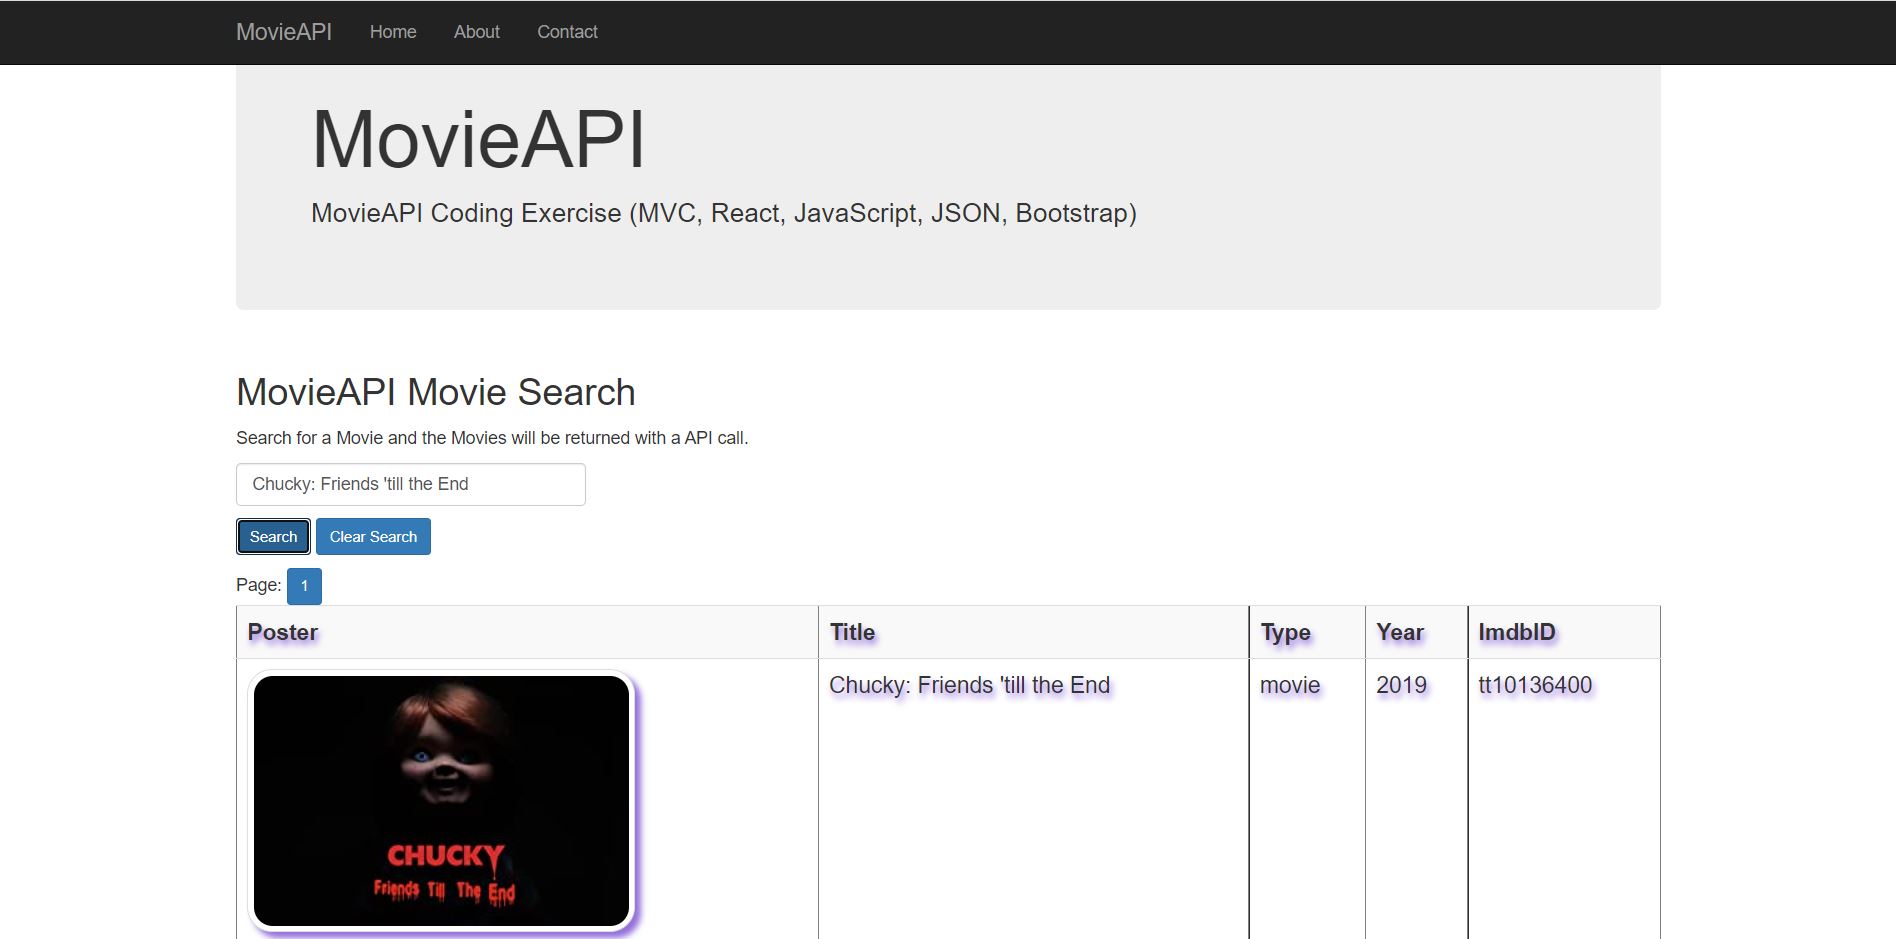Focus the movie search input field
This screenshot has width=1896, height=939.
click(411, 484)
